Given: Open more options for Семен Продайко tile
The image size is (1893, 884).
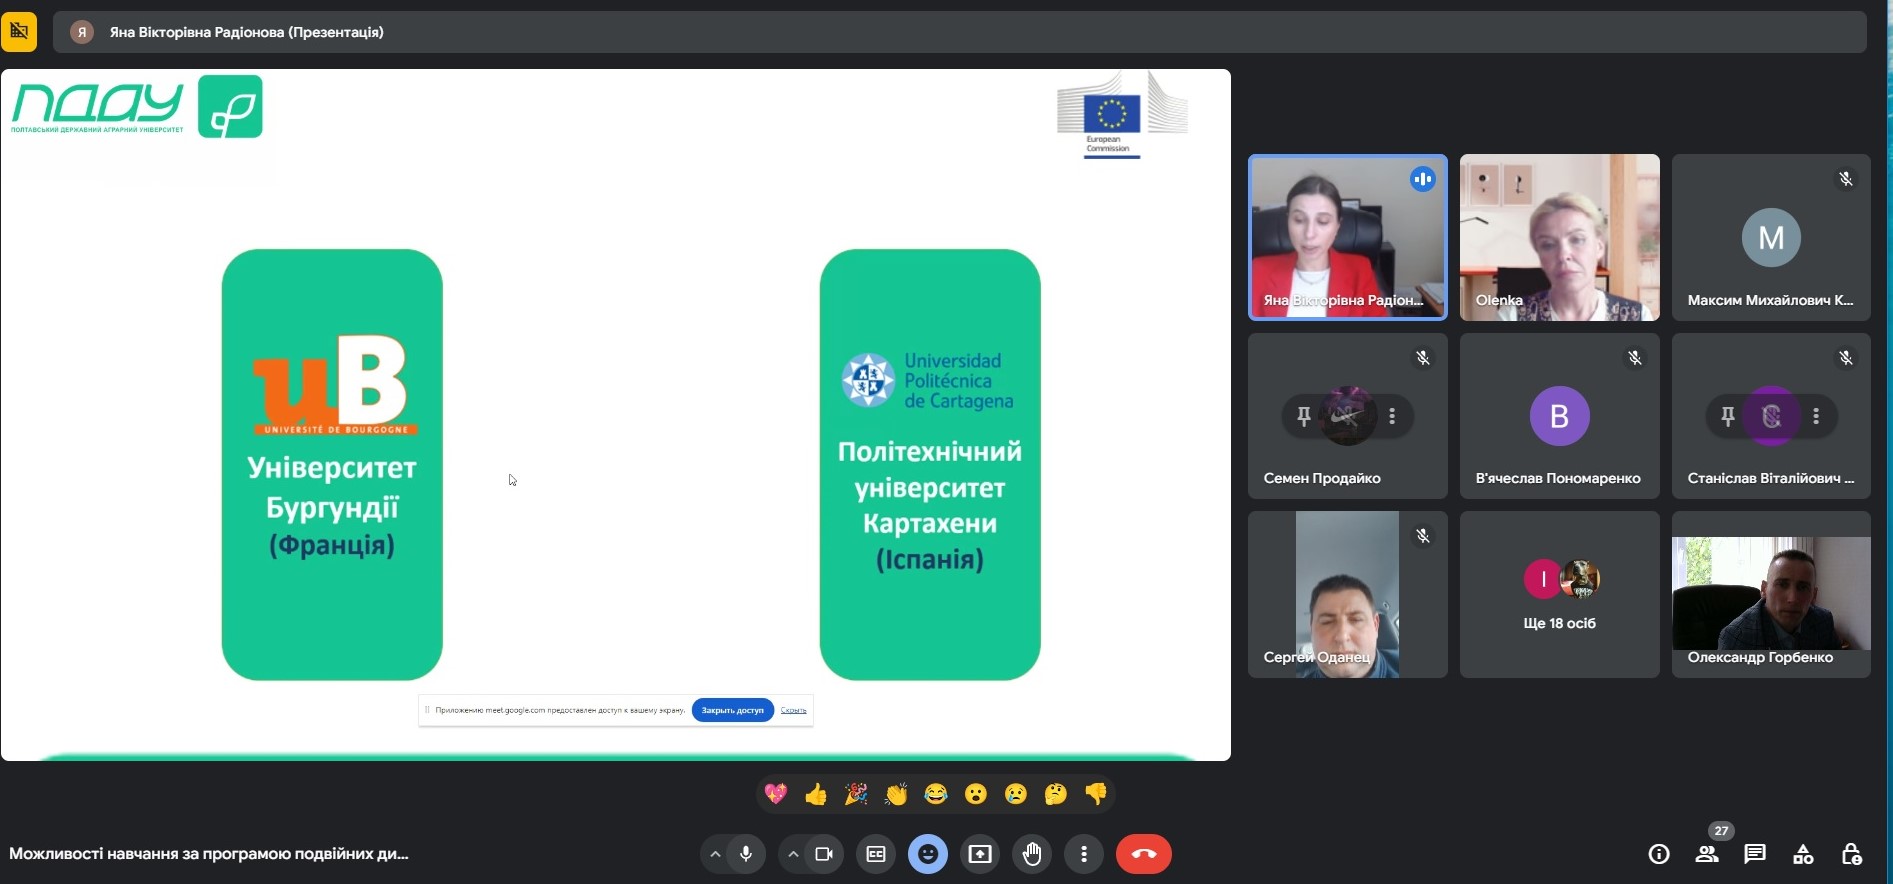Looking at the screenshot, I should (x=1392, y=416).
